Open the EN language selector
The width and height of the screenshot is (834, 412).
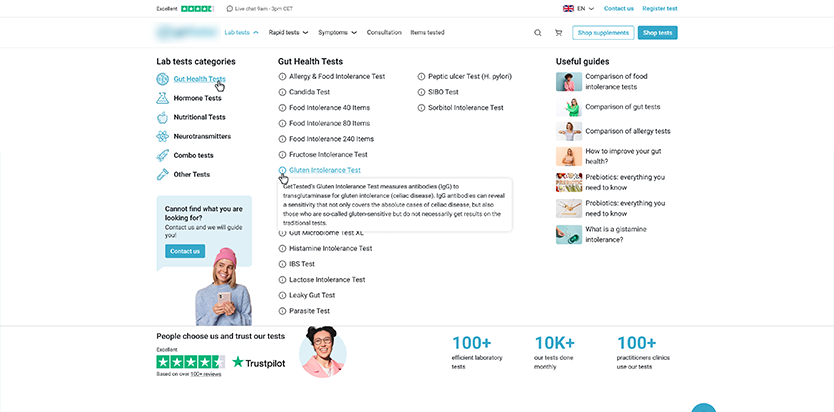tap(579, 8)
